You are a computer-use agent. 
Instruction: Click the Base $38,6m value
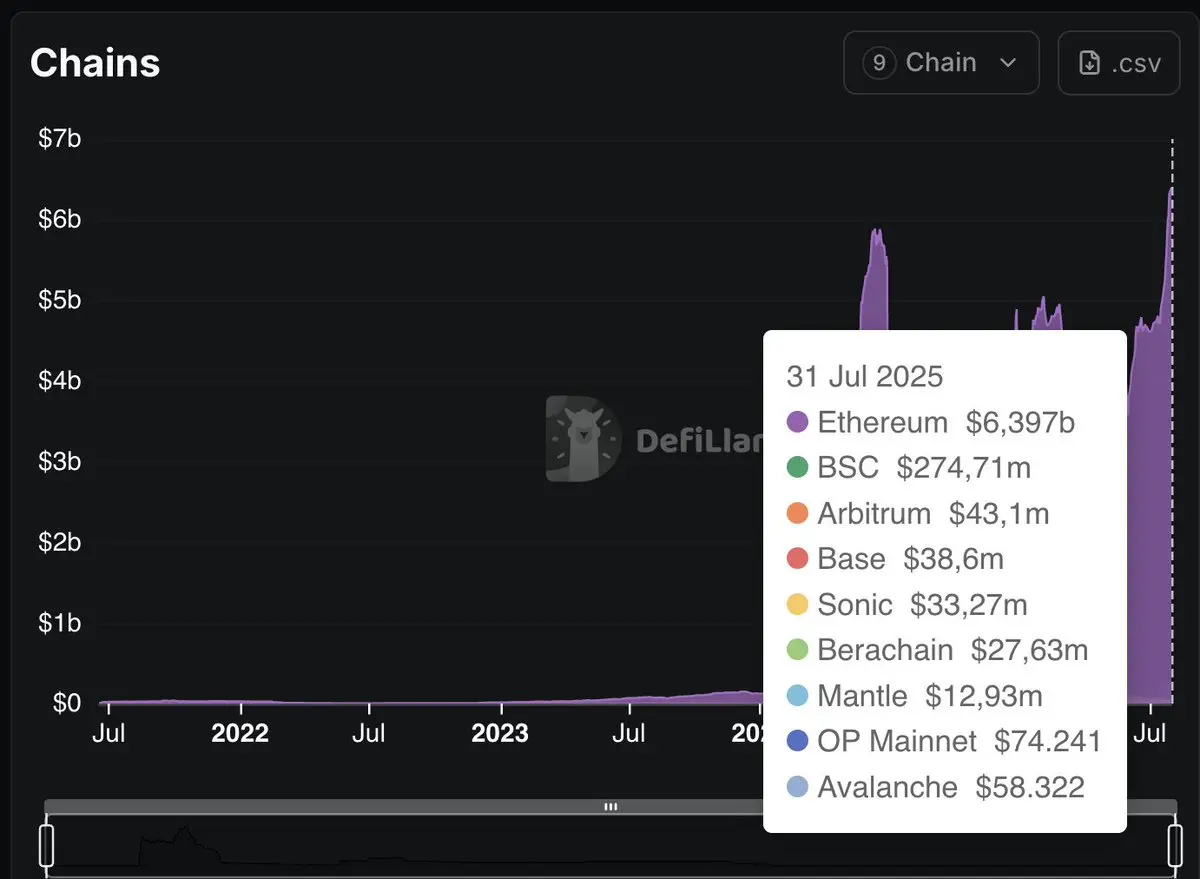coord(953,559)
